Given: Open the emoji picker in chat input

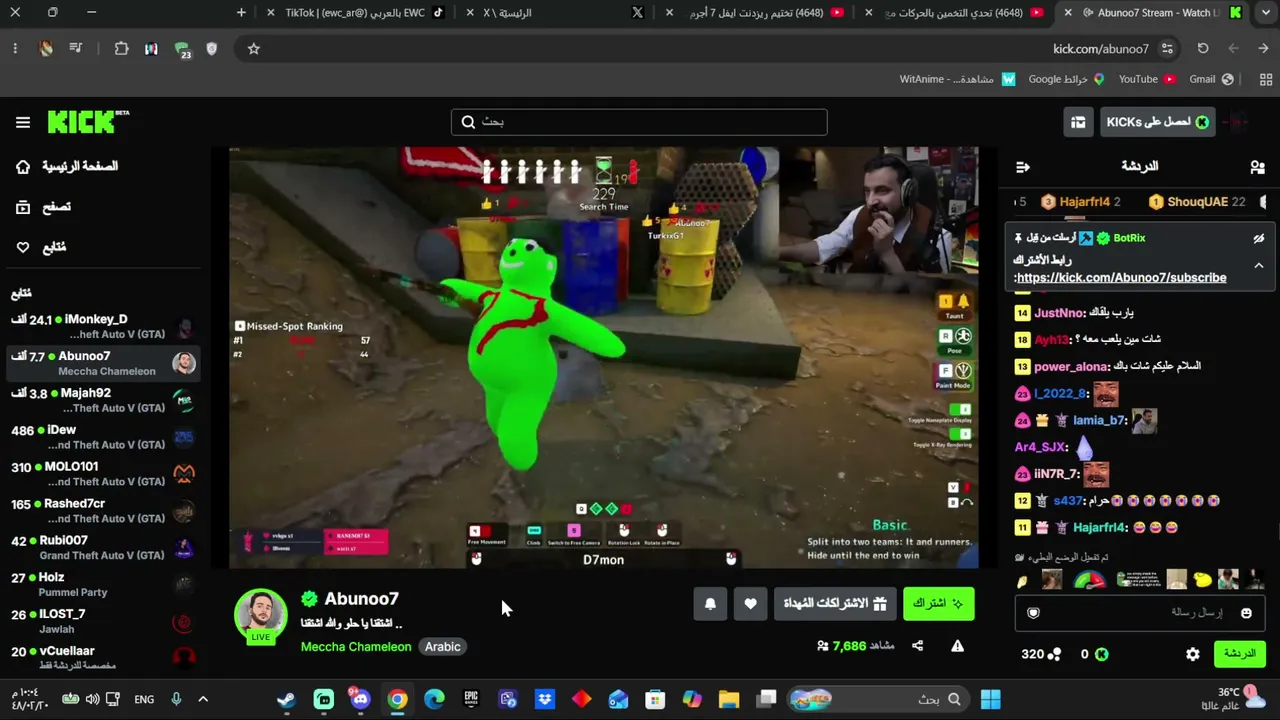Looking at the screenshot, I should (1246, 613).
